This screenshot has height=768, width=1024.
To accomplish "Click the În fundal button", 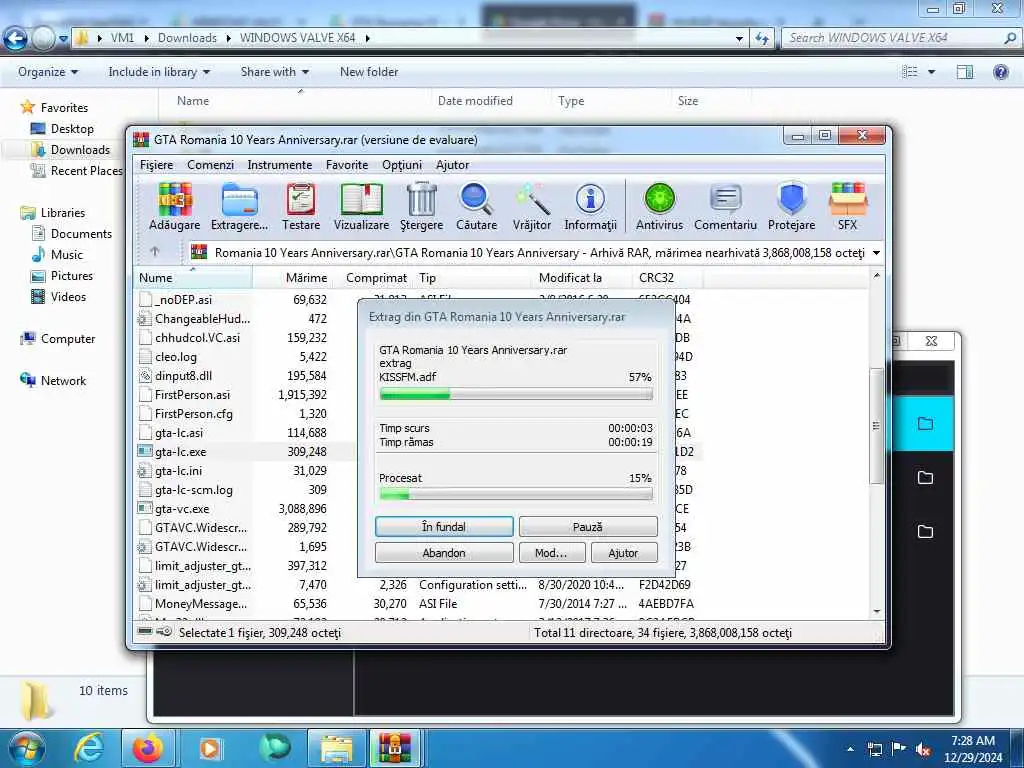I will 444,526.
